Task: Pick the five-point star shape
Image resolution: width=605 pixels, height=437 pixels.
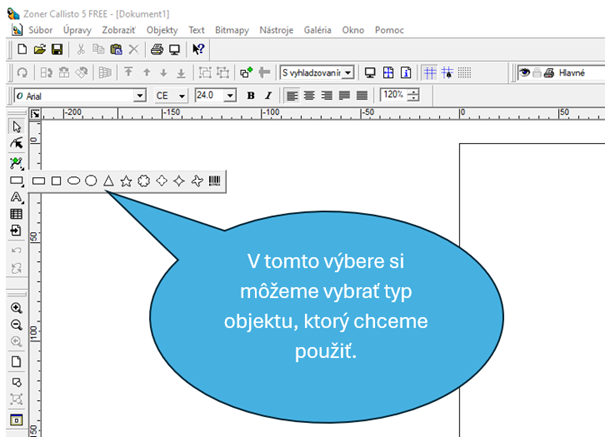Action: pyautogui.click(x=126, y=181)
